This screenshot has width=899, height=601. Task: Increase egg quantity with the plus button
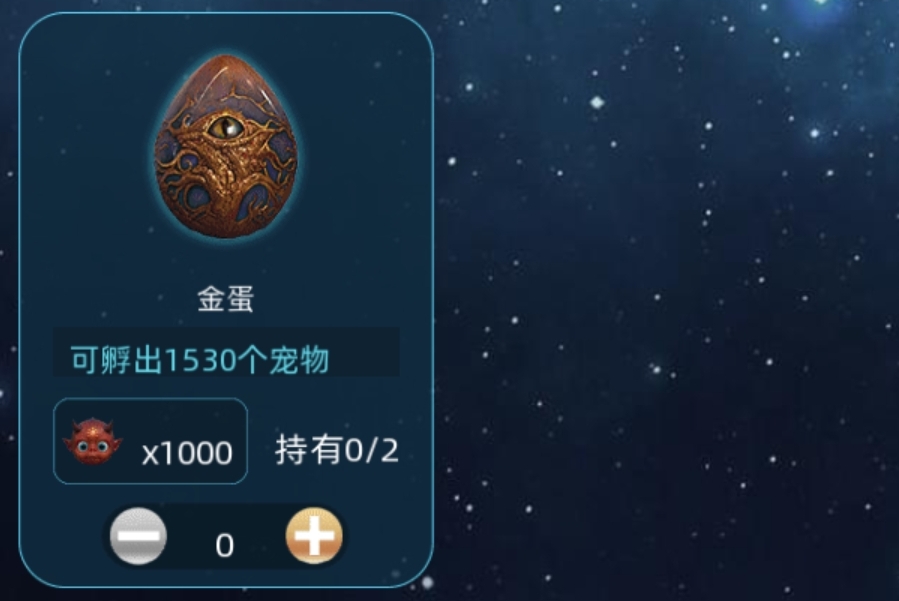314,536
